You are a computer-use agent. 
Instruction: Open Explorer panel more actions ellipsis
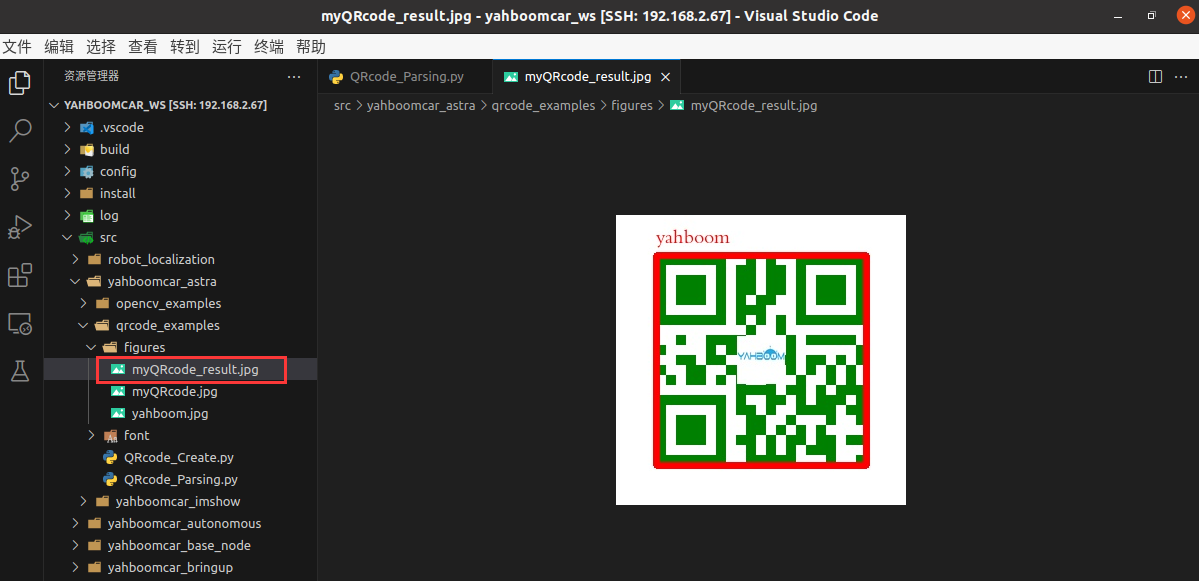(294, 76)
